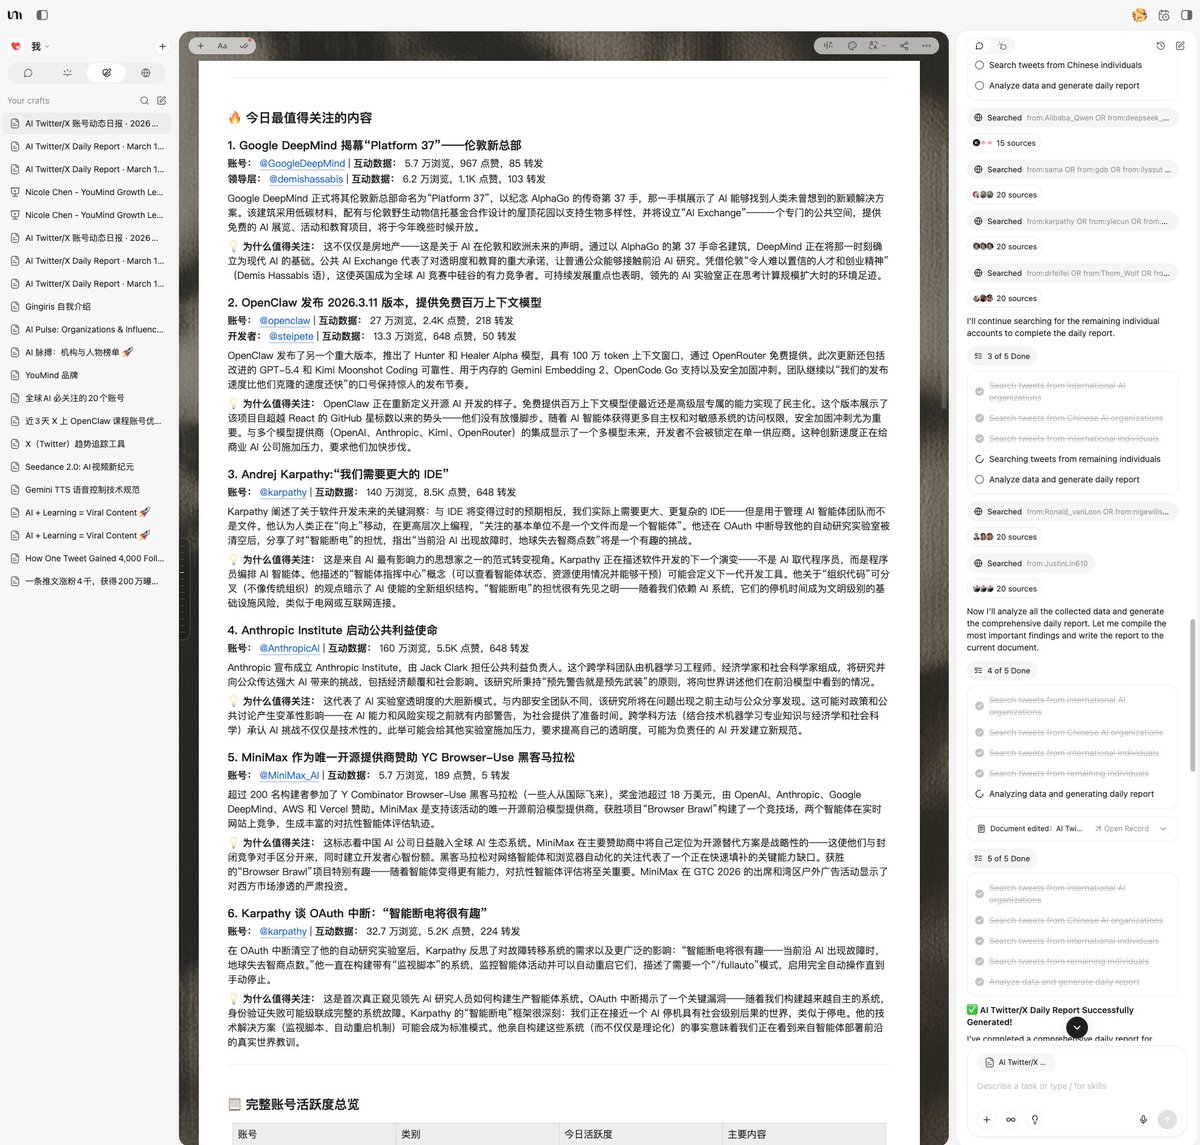Open How One Tweet Gained 4,000 craft
1200x1145 pixels.
[x=87, y=559]
